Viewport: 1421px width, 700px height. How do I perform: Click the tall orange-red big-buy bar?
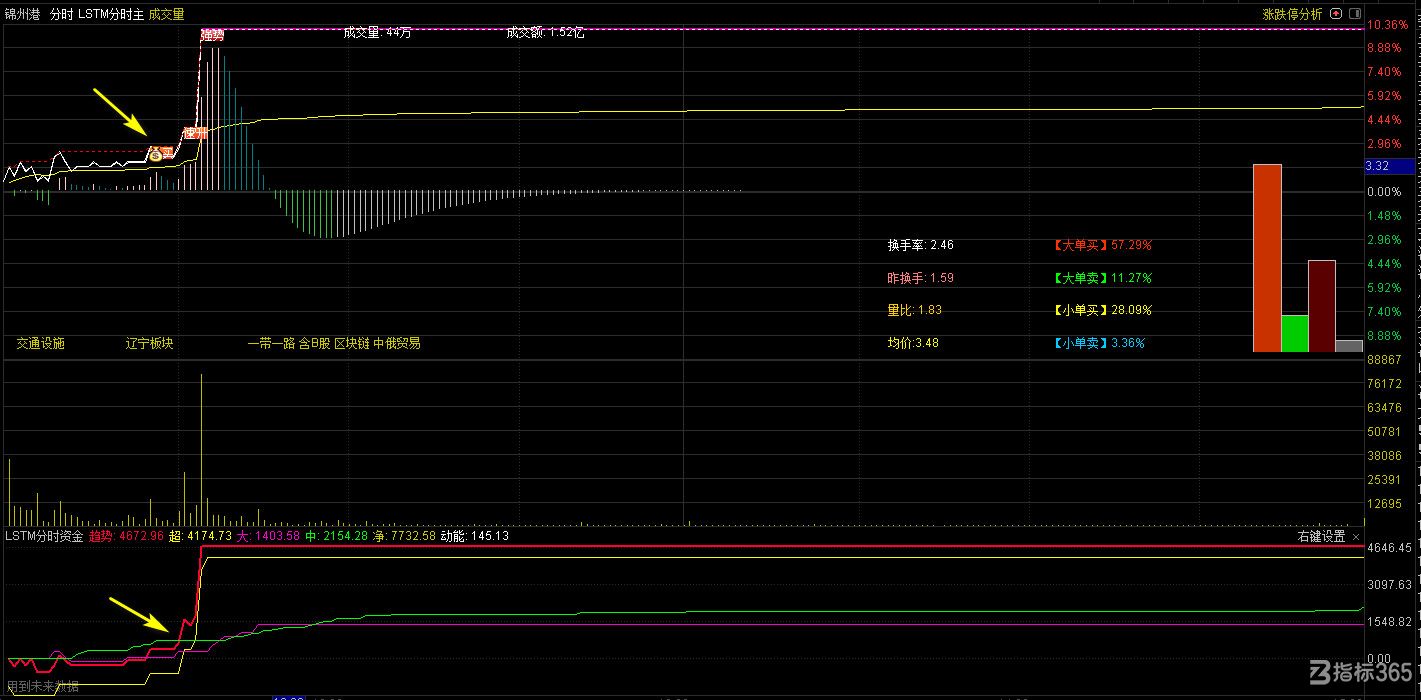tap(1267, 258)
